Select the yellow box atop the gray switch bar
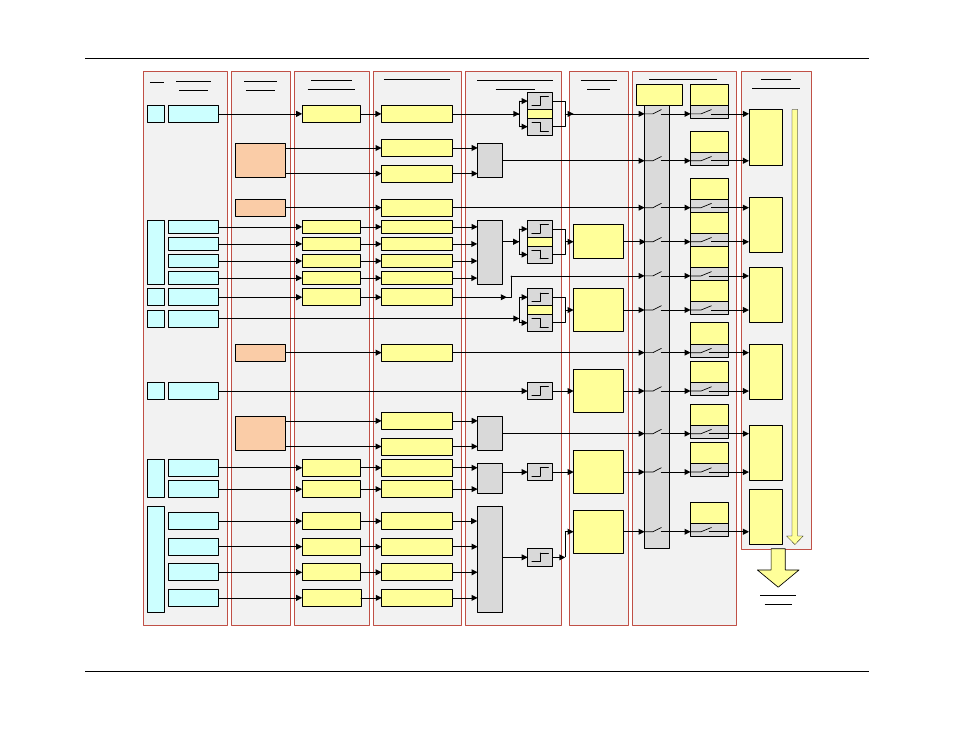This screenshot has height=738, width=954. click(660, 95)
